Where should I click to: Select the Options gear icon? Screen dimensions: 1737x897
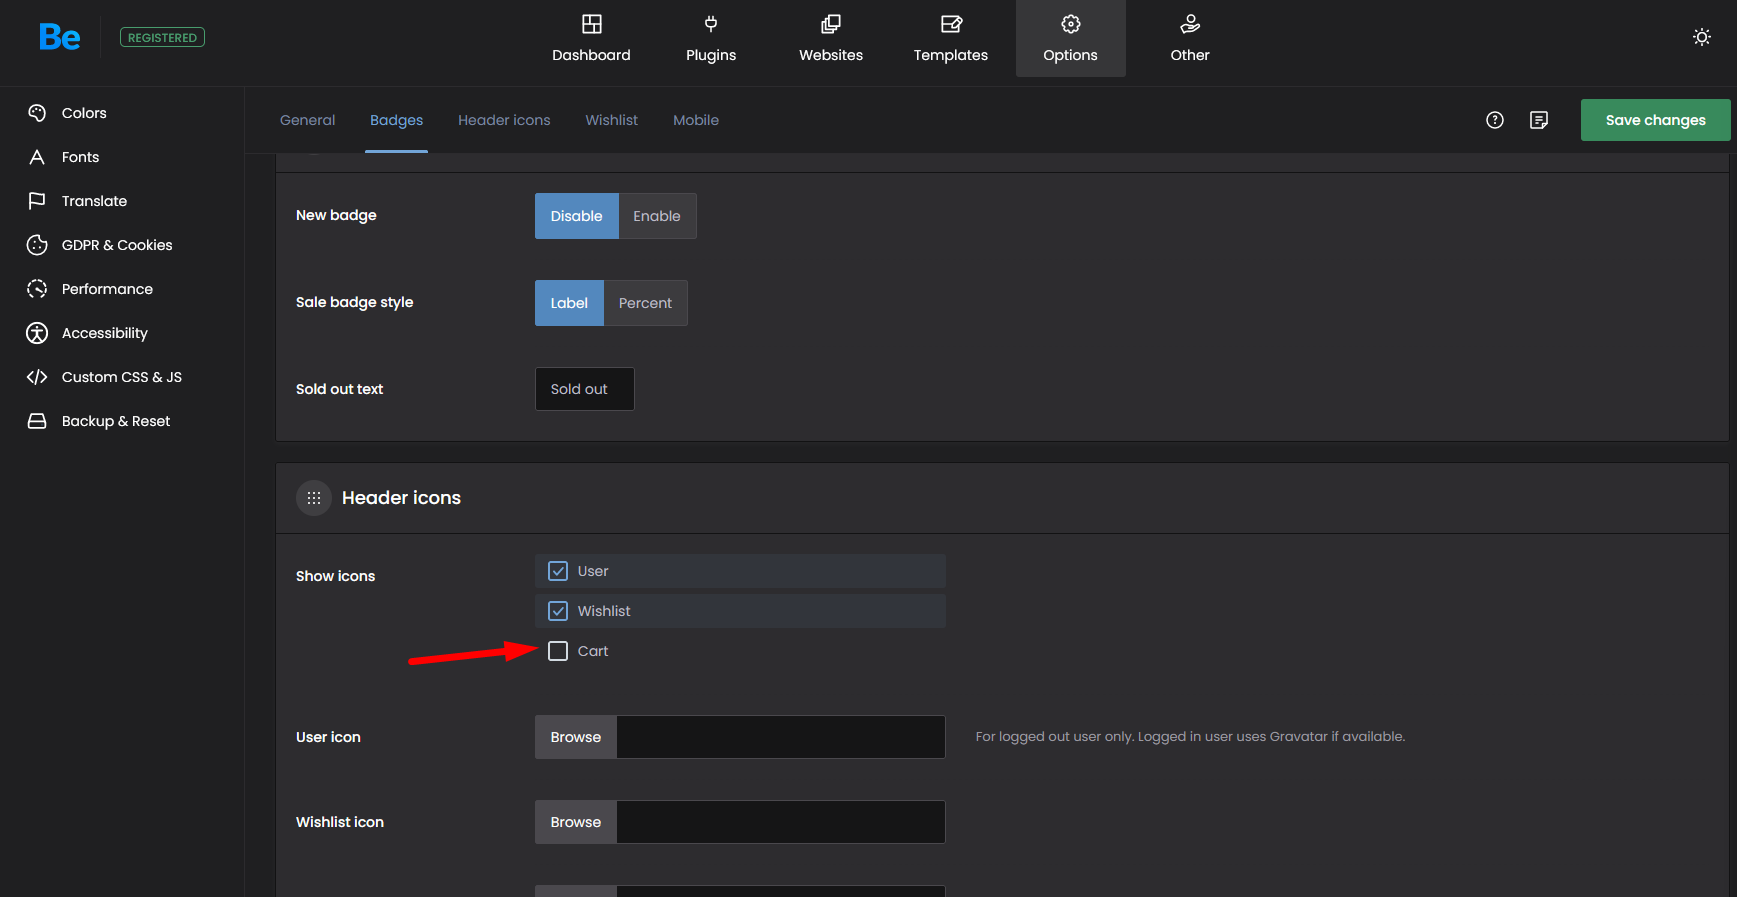(x=1070, y=24)
